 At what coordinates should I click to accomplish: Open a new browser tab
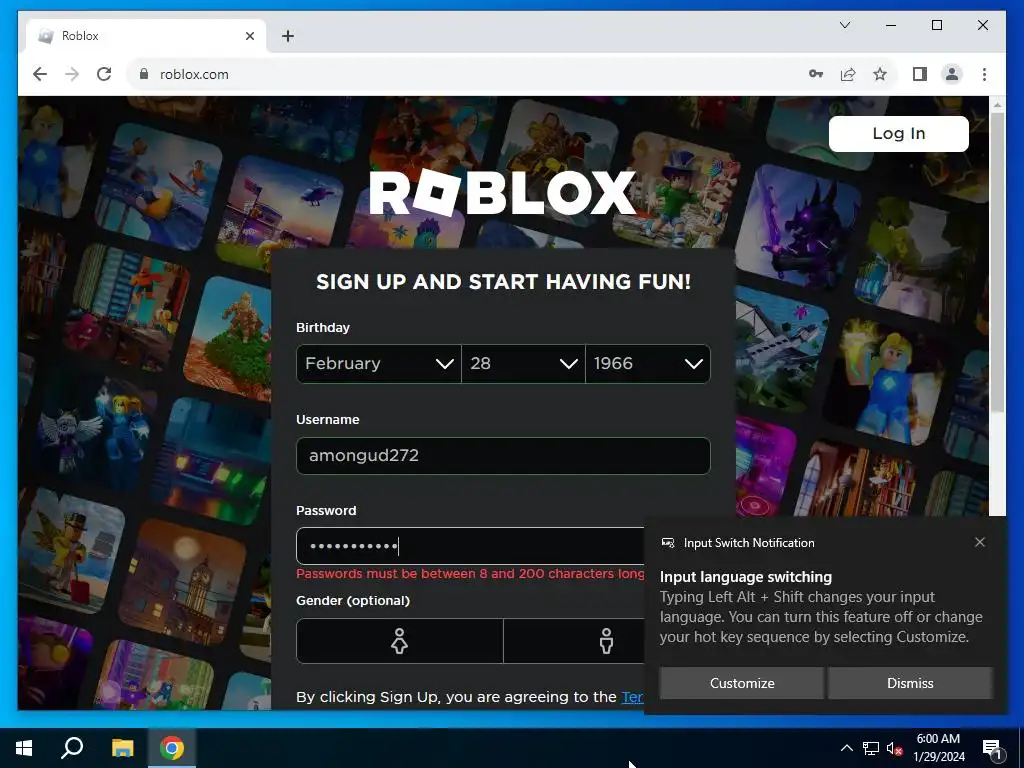point(288,36)
